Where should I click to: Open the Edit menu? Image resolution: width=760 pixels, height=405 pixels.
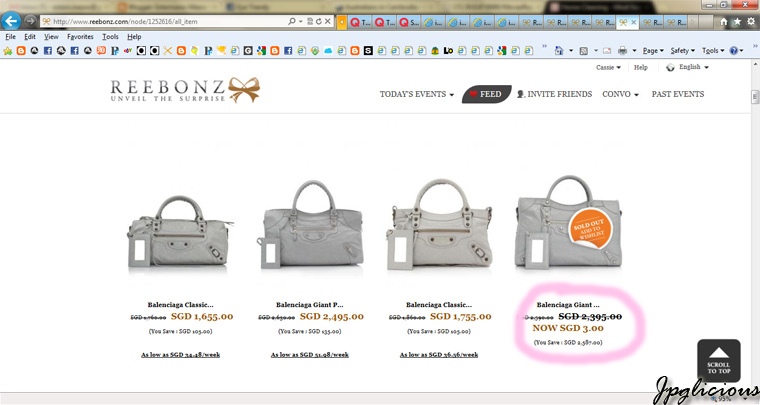(30, 37)
